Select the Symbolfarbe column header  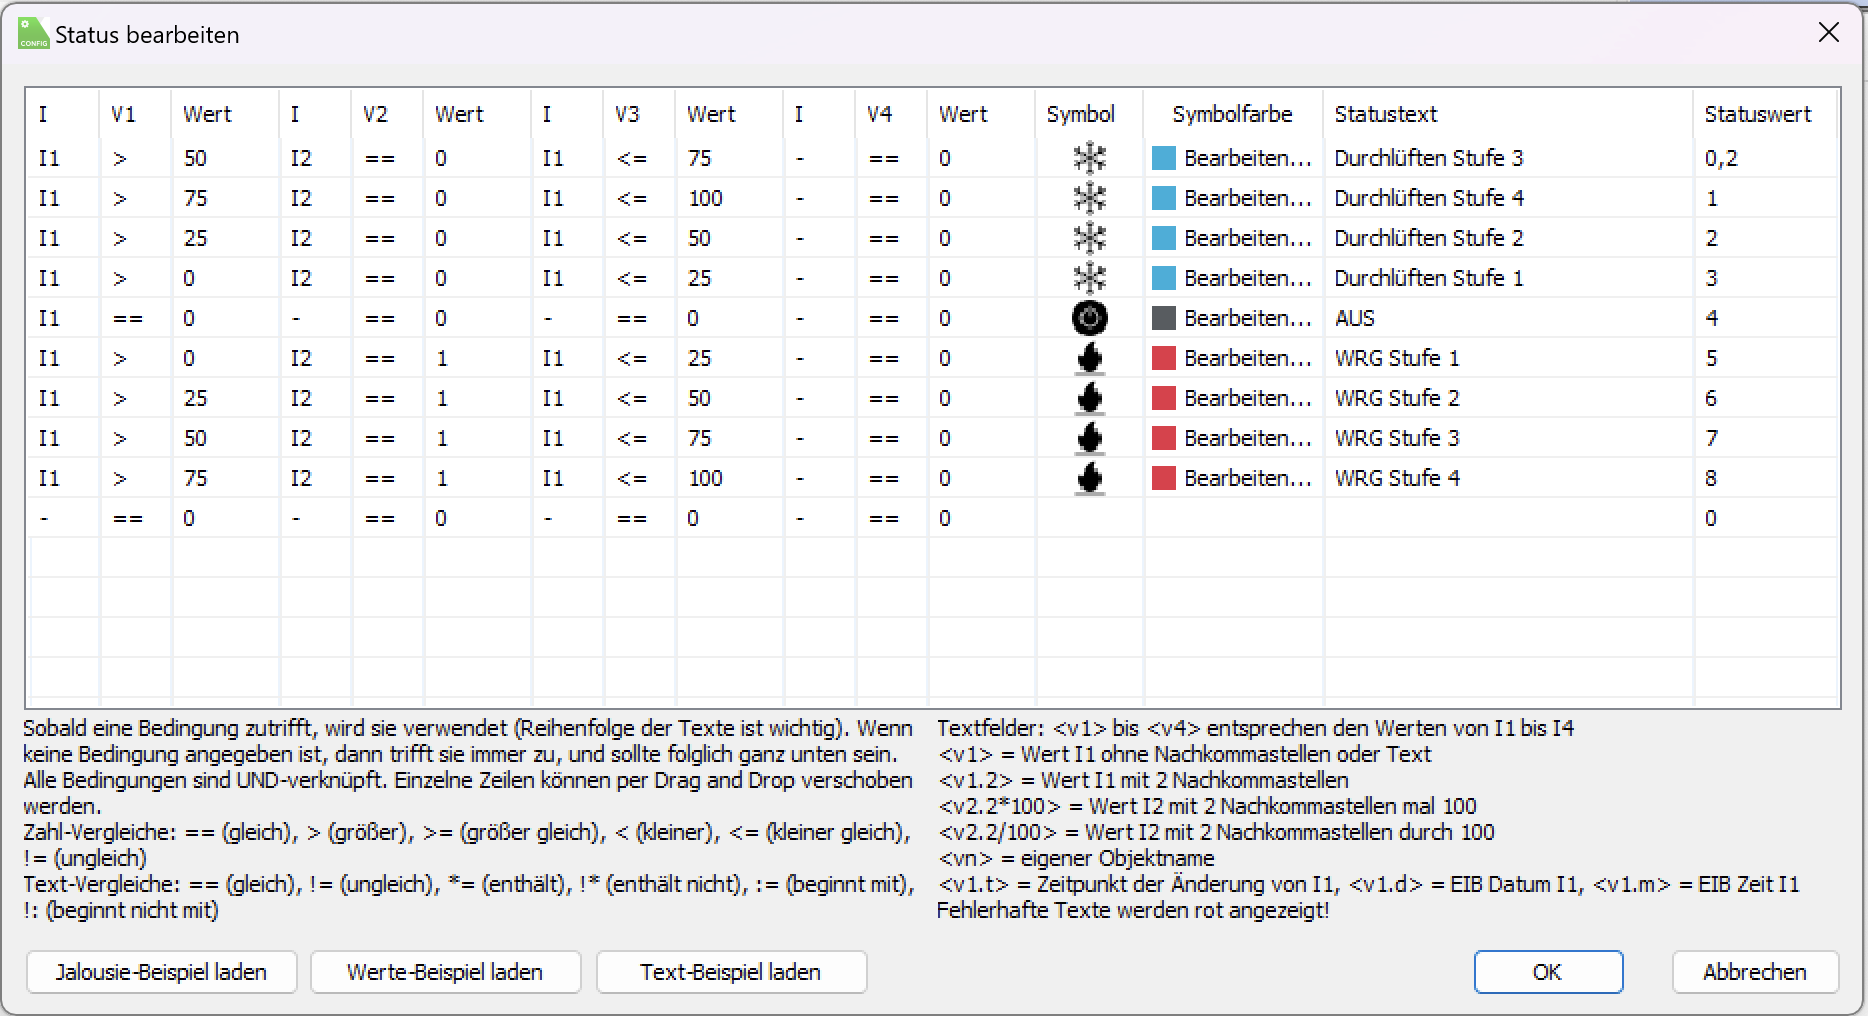tap(1233, 114)
